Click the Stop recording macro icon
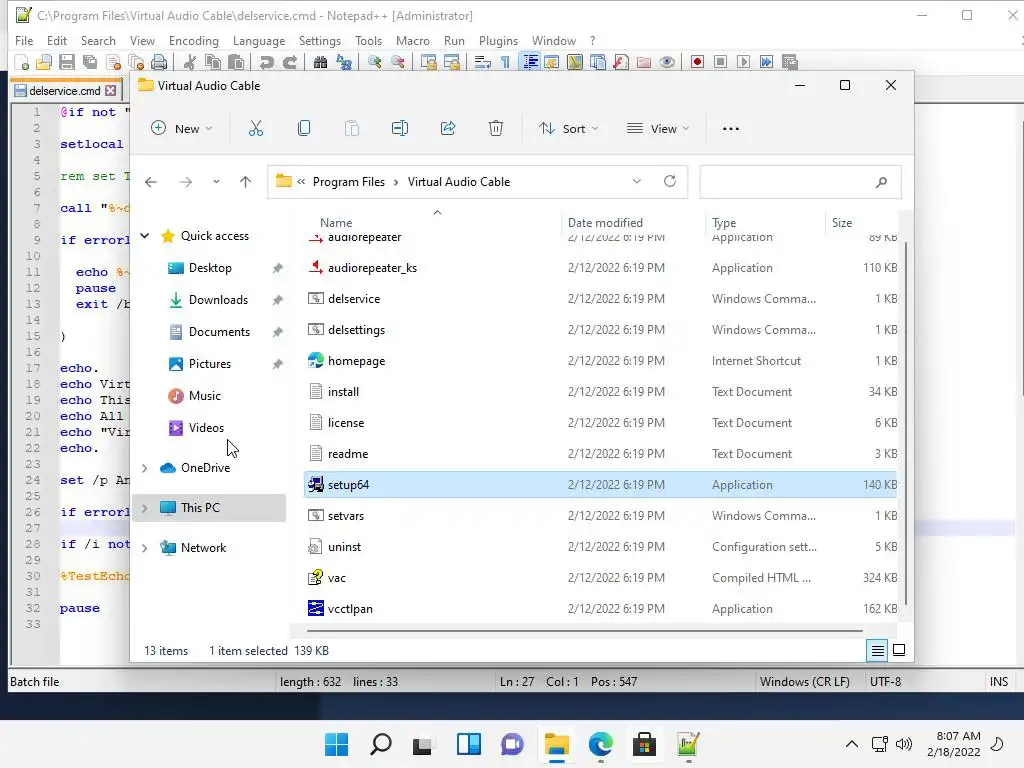This screenshot has width=1024, height=768. (720, 62)
